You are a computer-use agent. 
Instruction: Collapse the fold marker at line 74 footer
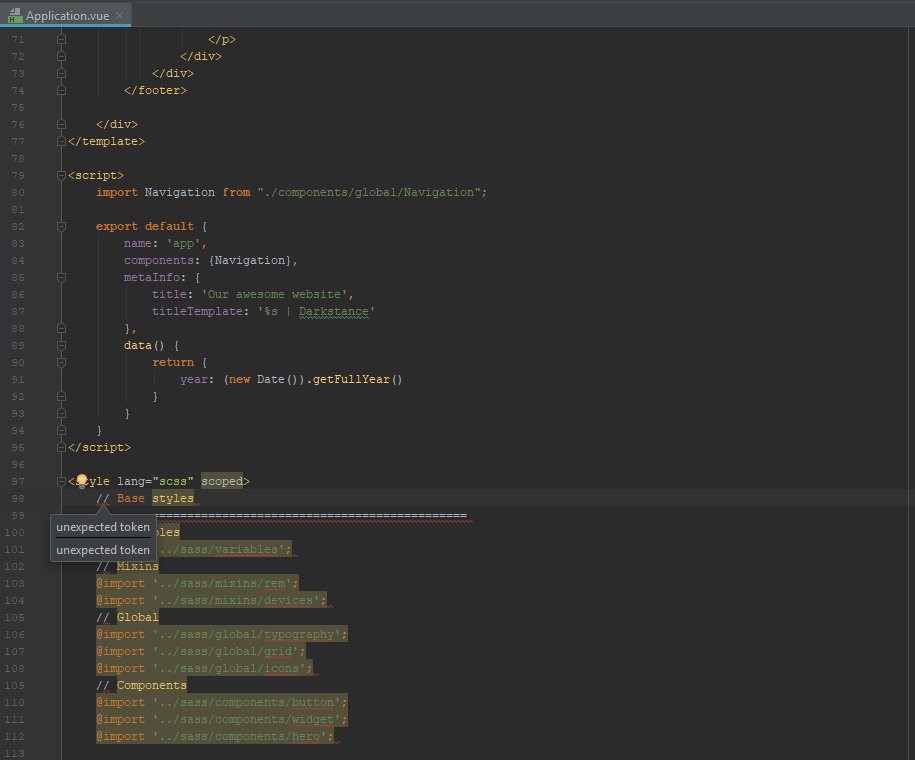(61, 90)
